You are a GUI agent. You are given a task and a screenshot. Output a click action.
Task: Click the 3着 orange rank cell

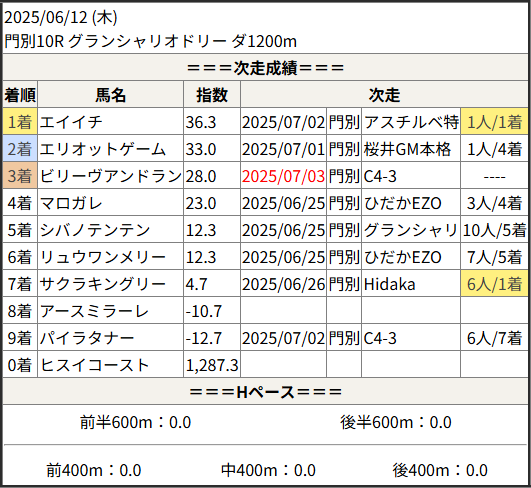pos(20,176)
